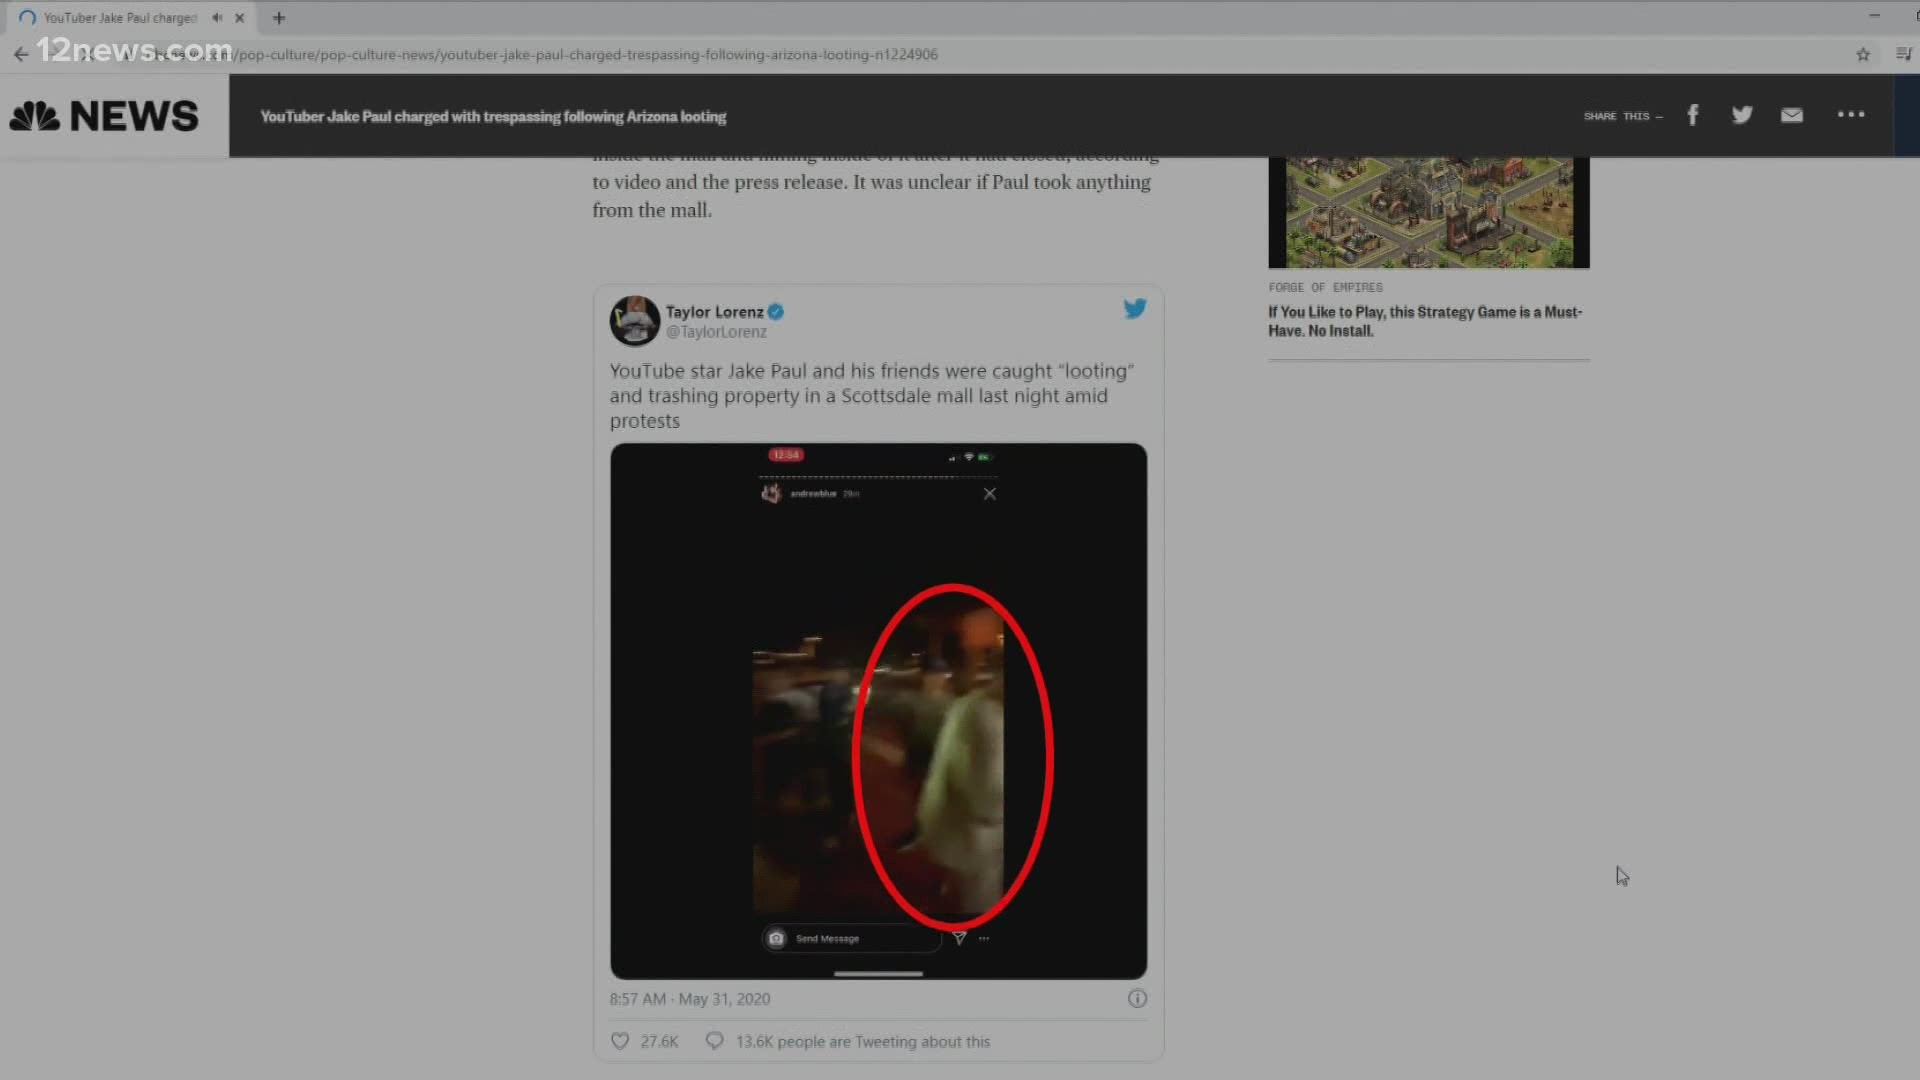The image size is (1920, 1080).
Task: Minimize the browser window
Action: pyautogui.click(x=1874, y=16)
